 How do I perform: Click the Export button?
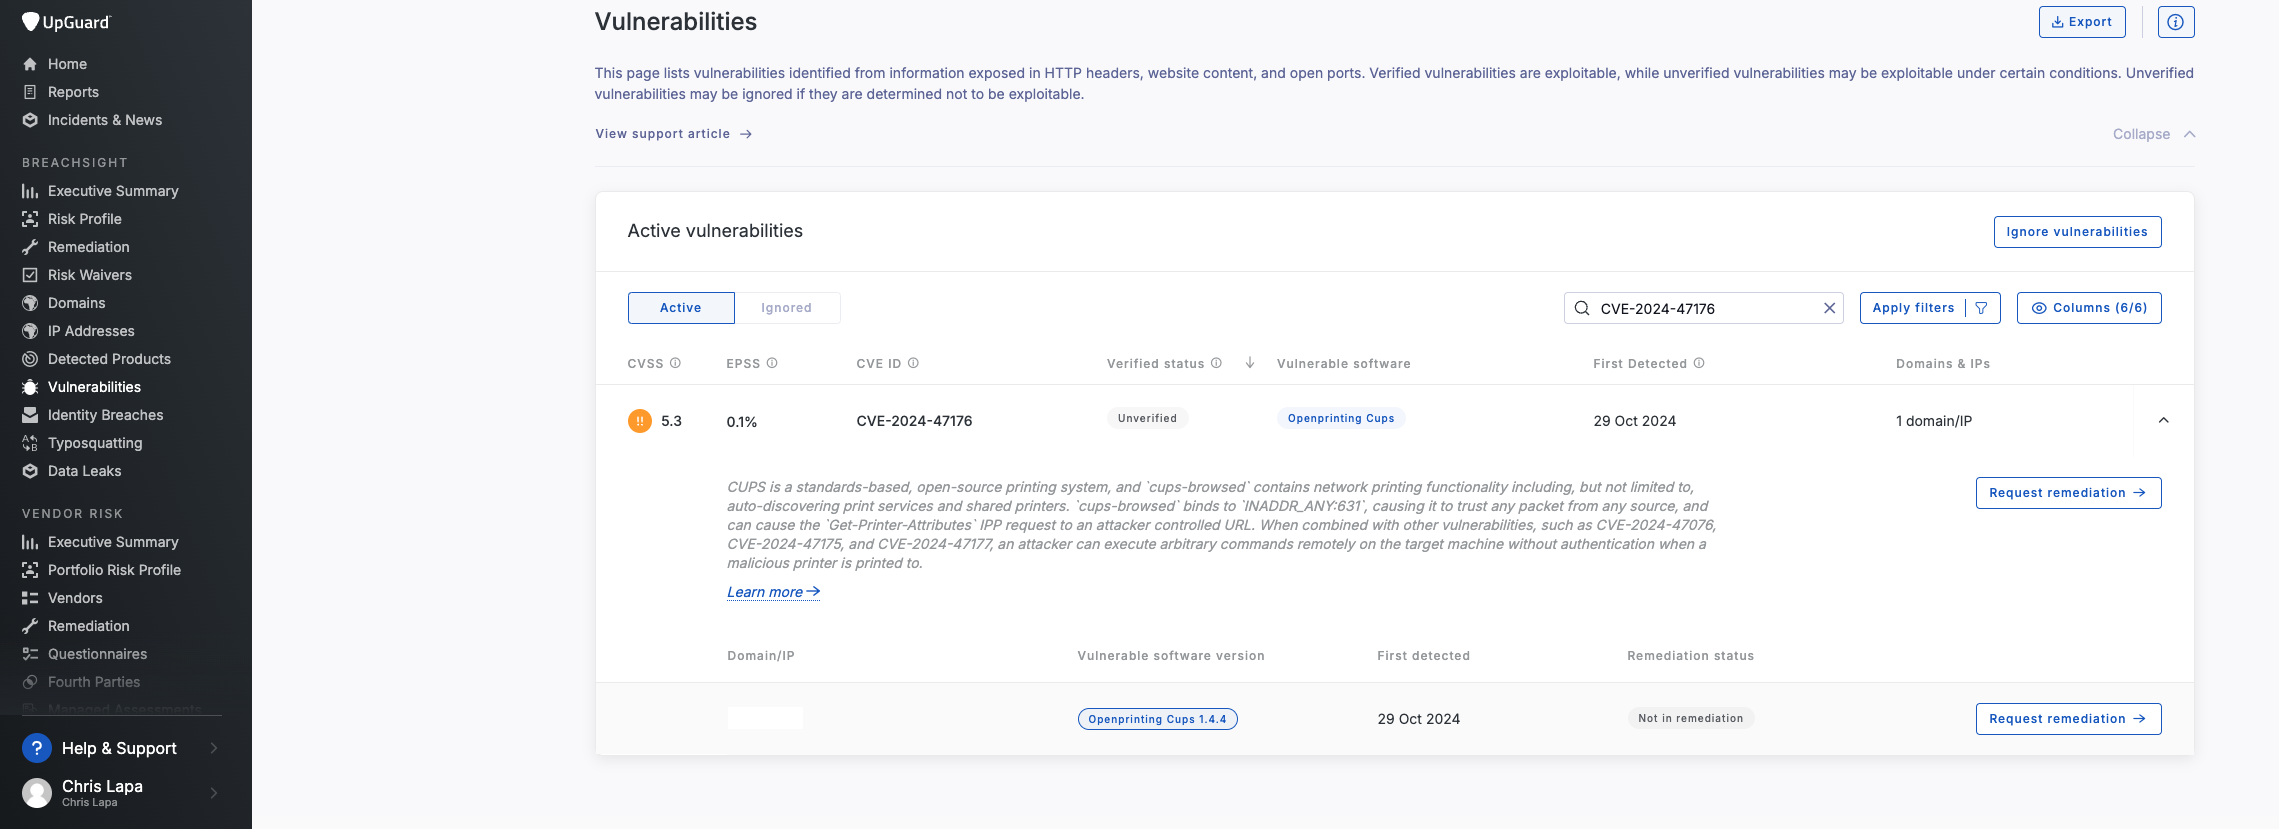(2082, 22)
